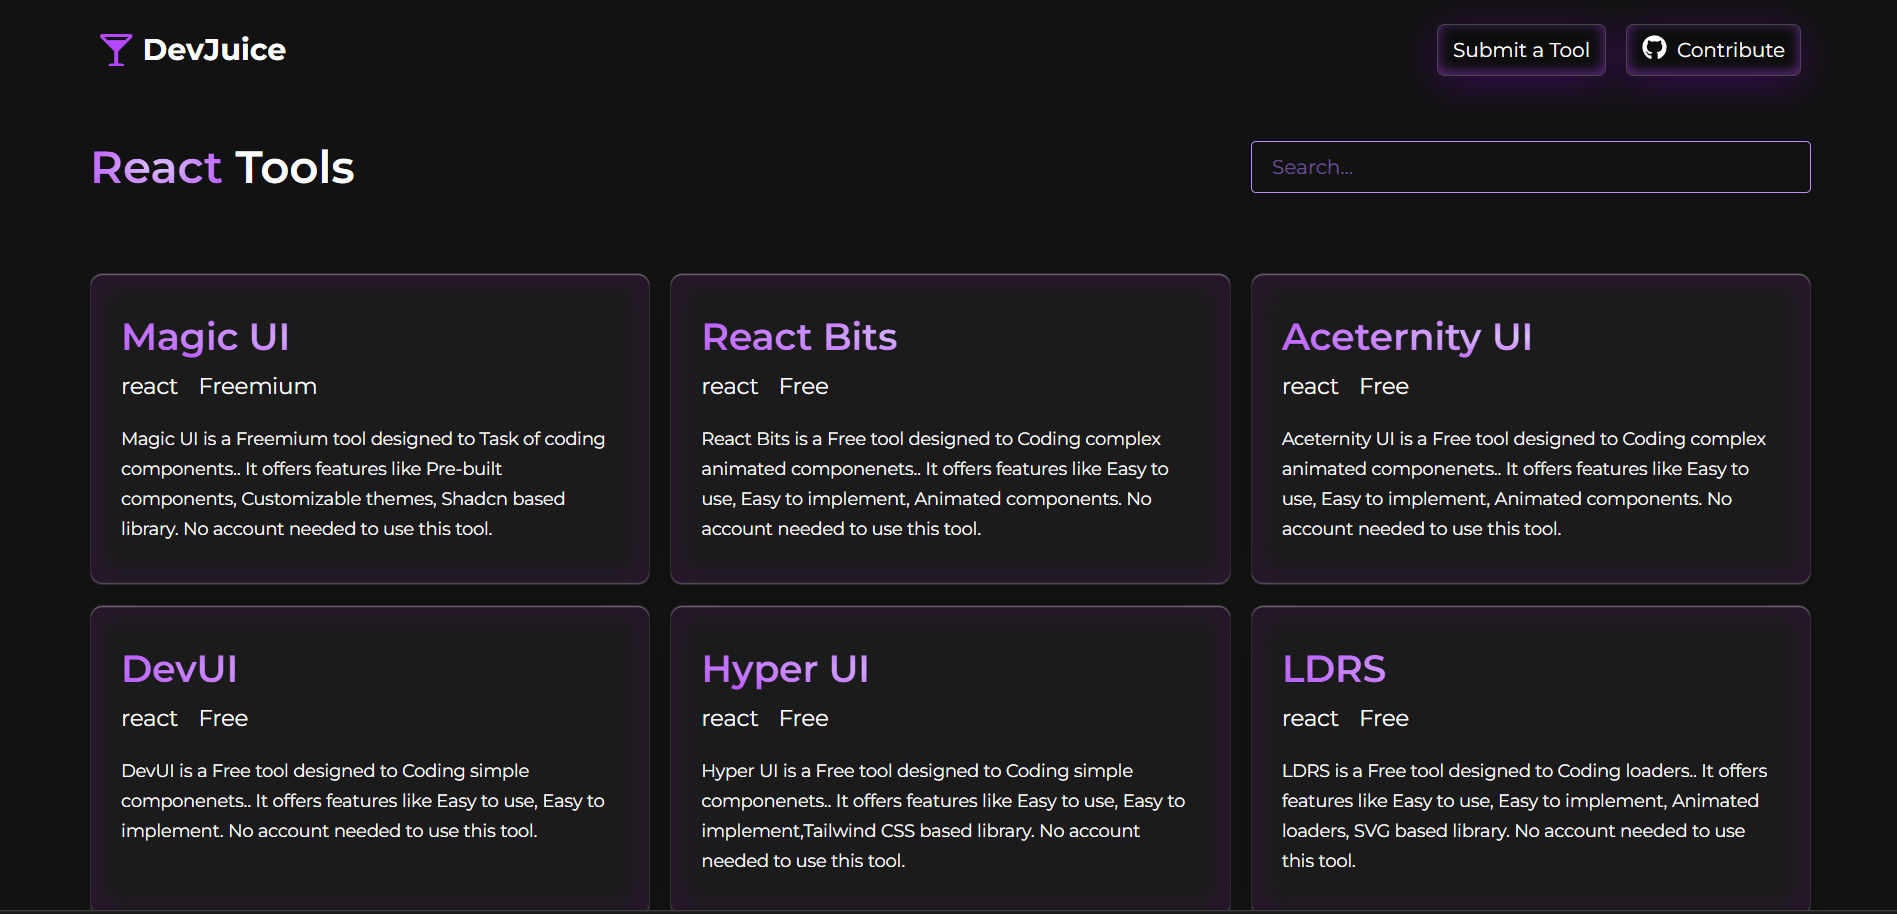Click the Free tag on LDRS card
This screenshot has height=914, width=1897.
(1384, 718)
